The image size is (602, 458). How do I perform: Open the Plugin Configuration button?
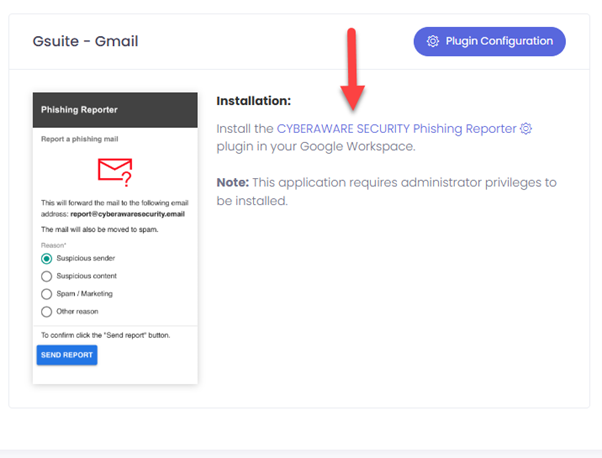click(x=489, y=41)
